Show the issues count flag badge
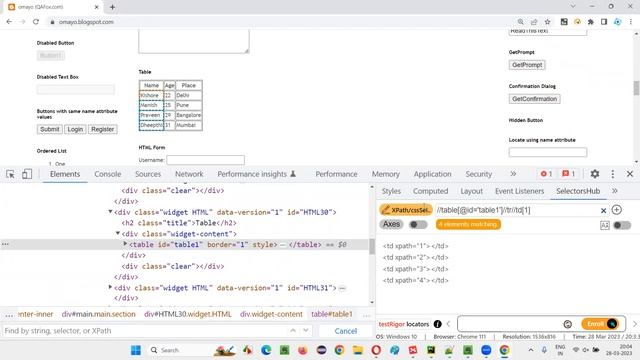The height and width of the screenshot is (360, 640). click(569, 174)
